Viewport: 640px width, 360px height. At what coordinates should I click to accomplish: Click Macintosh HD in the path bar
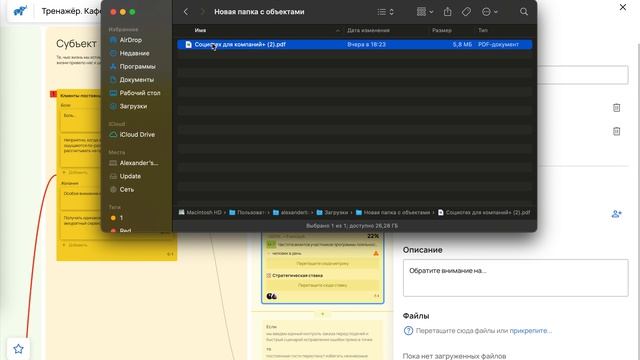click(200, 212)
